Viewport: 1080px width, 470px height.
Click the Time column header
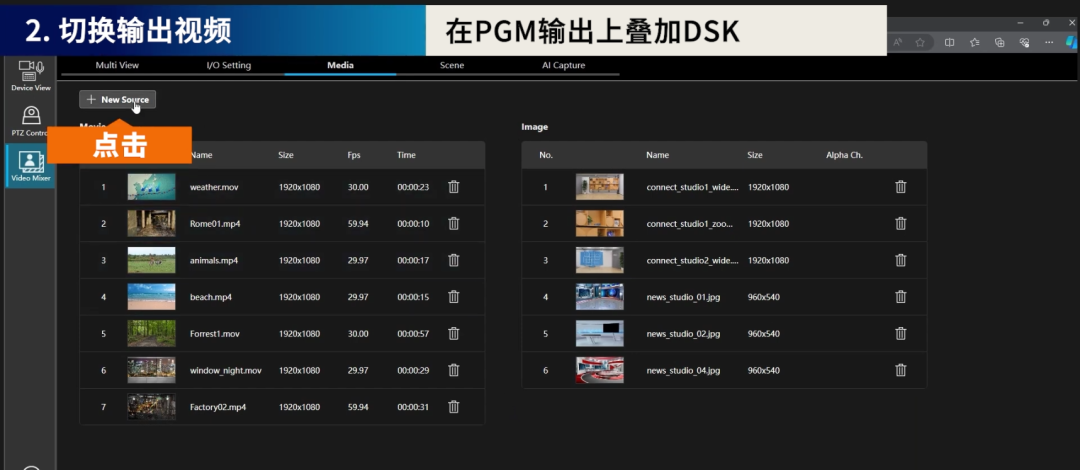tap(406, 155)
